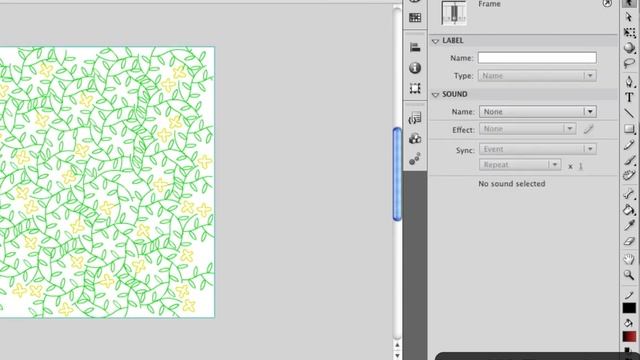This screenshot has height=360, width=640.
Task: Select the Eraser tool
Action: pos(629,241)
